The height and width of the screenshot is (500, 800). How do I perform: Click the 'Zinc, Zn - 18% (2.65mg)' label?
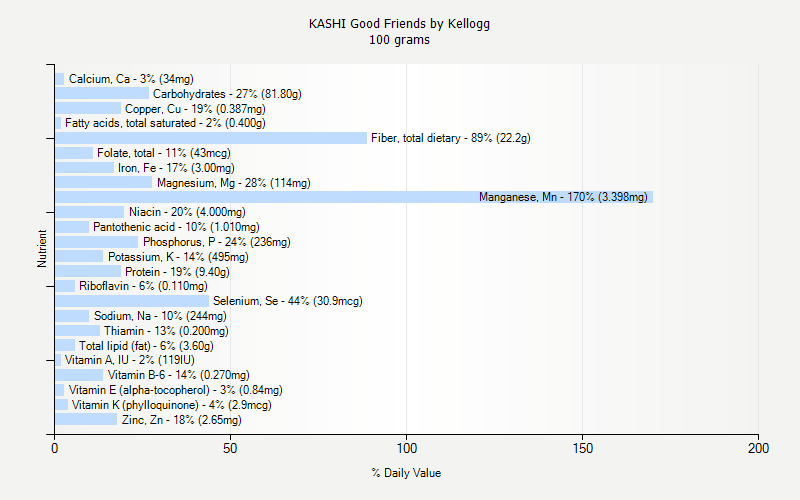pyautogui.click(x=182, y=420)
